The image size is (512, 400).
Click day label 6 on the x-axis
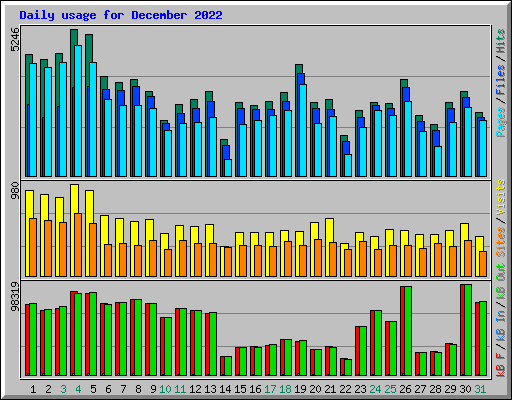pyautogui.click(x=108, y=389)
